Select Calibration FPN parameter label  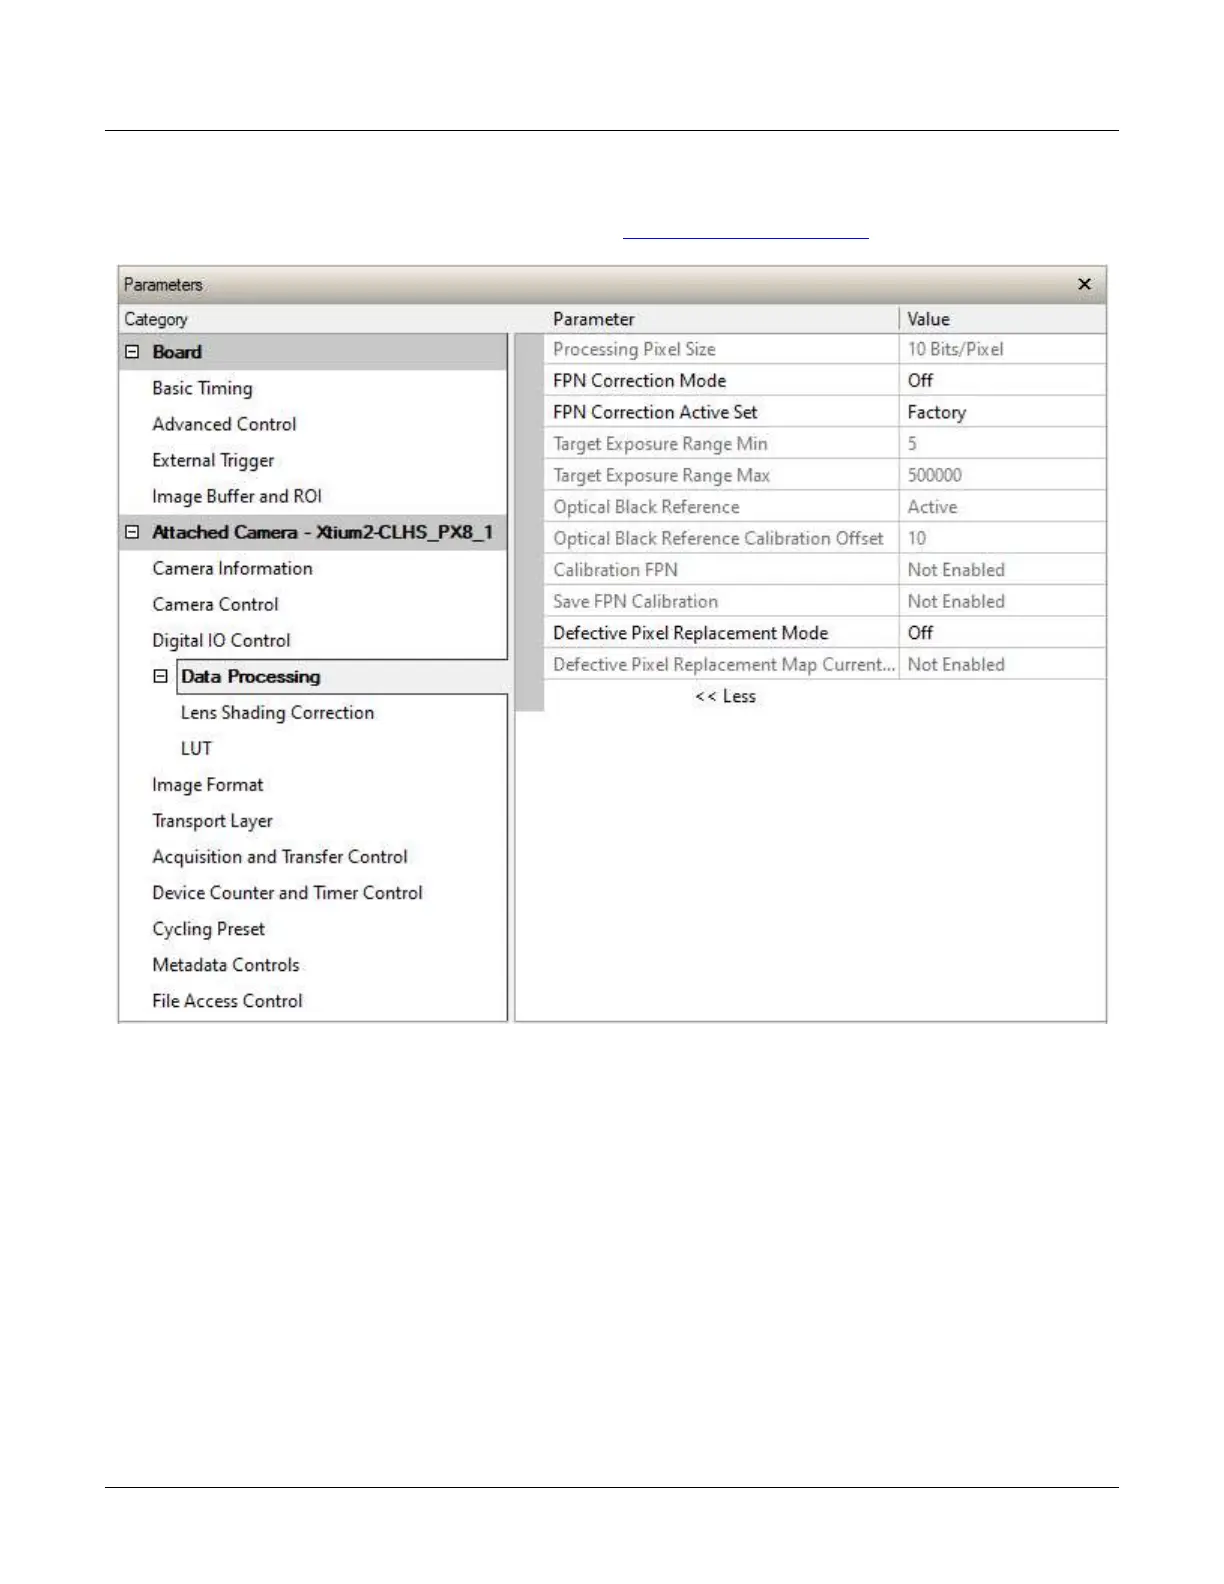[x=615, y=570]
